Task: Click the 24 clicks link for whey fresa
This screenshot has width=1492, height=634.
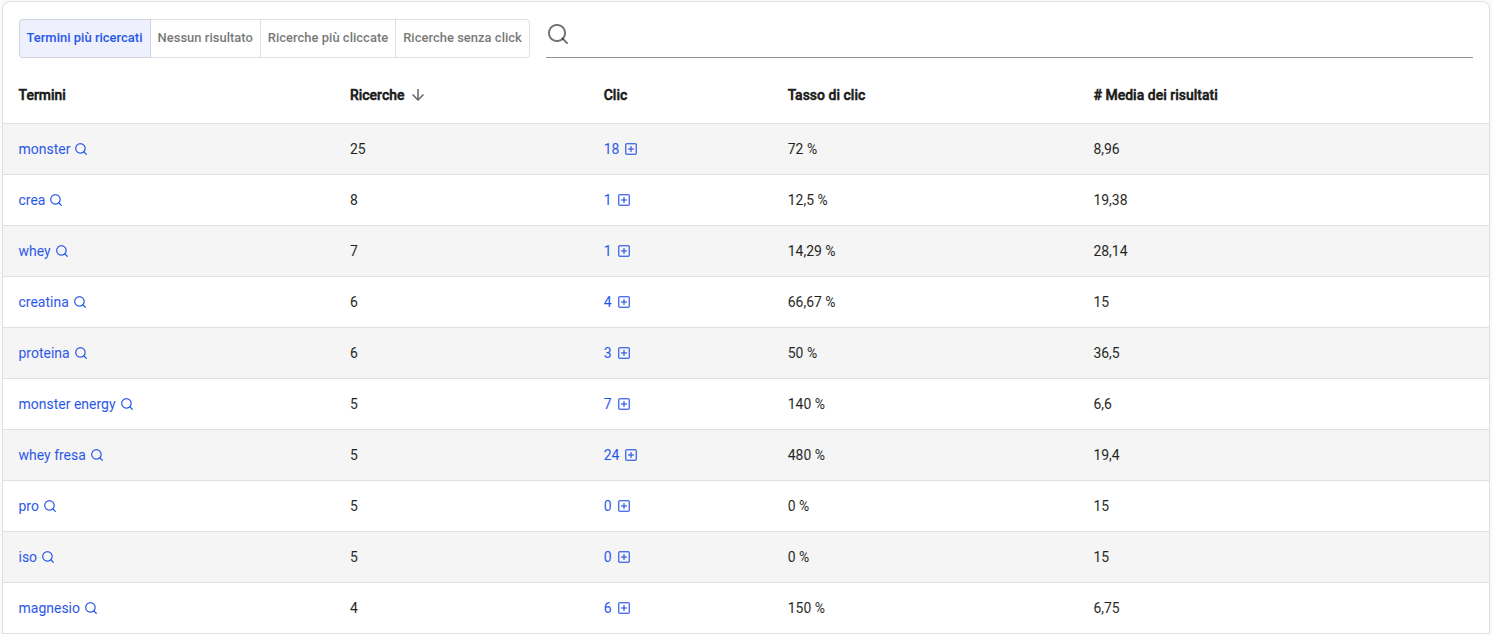Action: (x=612, y=455)
